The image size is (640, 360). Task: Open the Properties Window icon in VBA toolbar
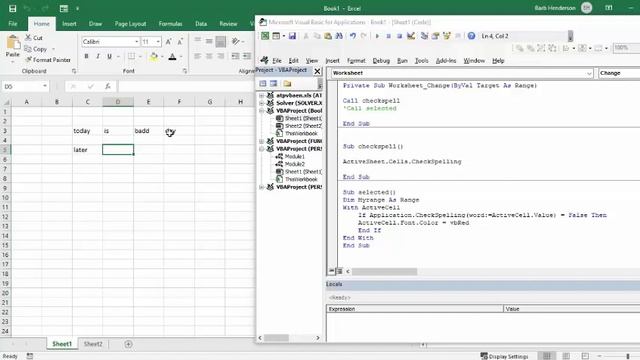click(436, 36)
